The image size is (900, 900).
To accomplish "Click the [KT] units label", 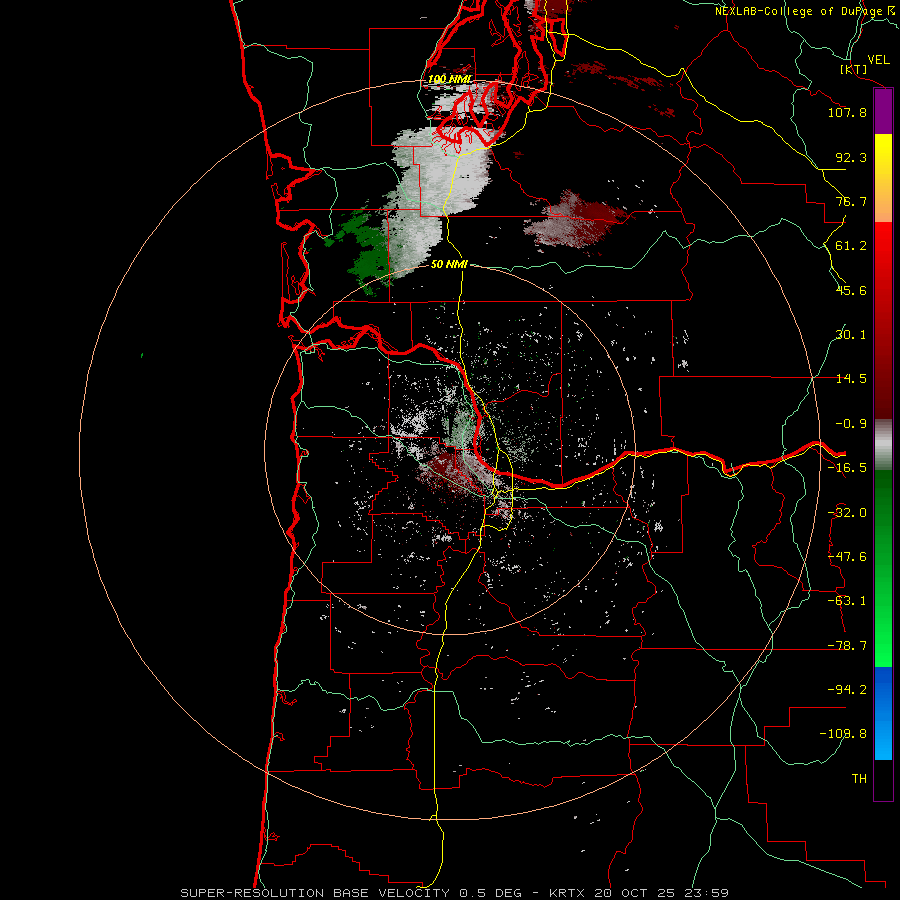I will pos(853,69).
